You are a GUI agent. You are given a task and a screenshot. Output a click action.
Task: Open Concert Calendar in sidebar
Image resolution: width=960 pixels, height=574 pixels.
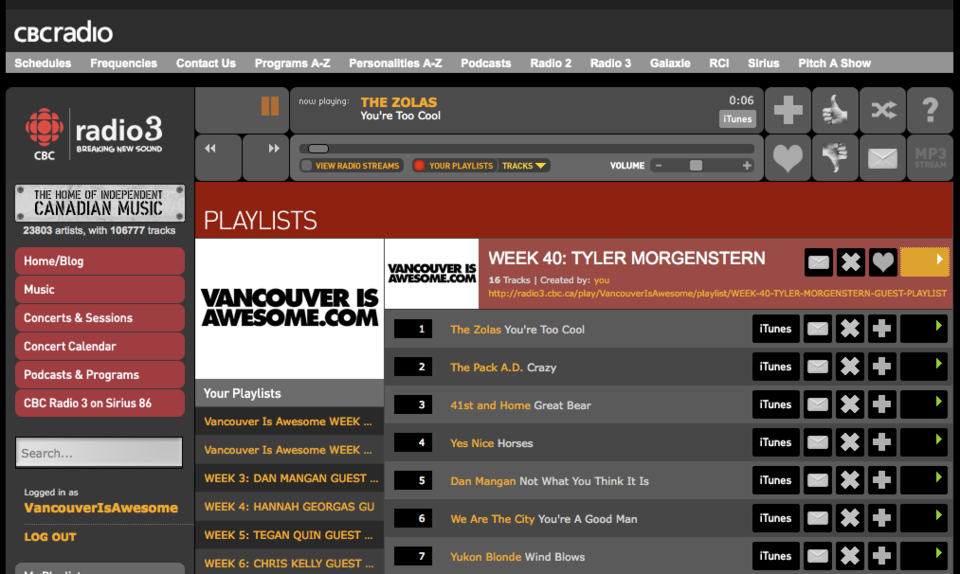point(100,346)
